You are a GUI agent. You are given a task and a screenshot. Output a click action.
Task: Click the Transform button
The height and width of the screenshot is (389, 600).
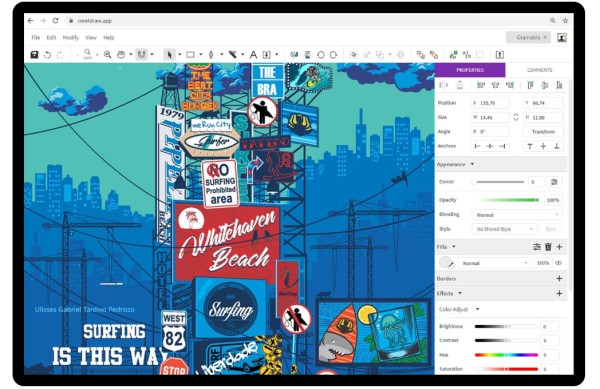[x=543, y=132]
